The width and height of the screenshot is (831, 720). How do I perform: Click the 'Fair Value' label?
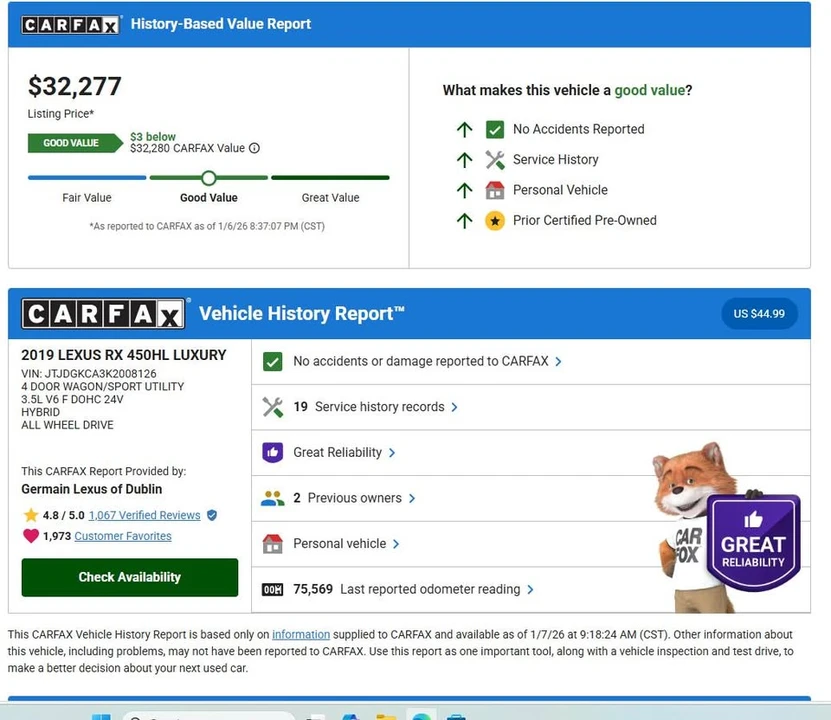[x=87, y=198]
